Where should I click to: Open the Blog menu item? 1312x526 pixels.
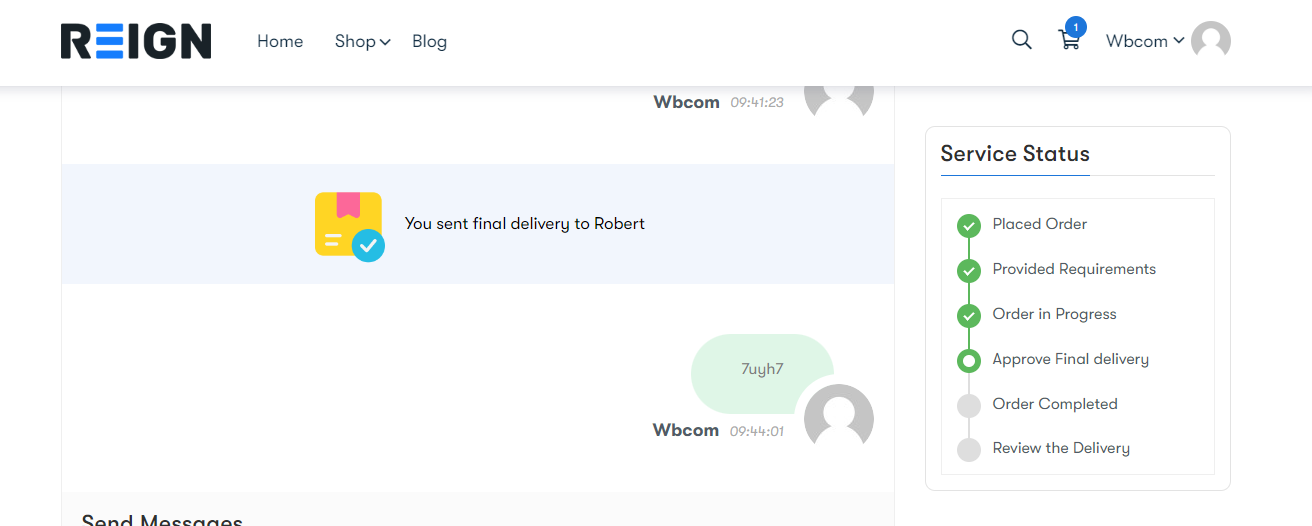click(429, 41)
